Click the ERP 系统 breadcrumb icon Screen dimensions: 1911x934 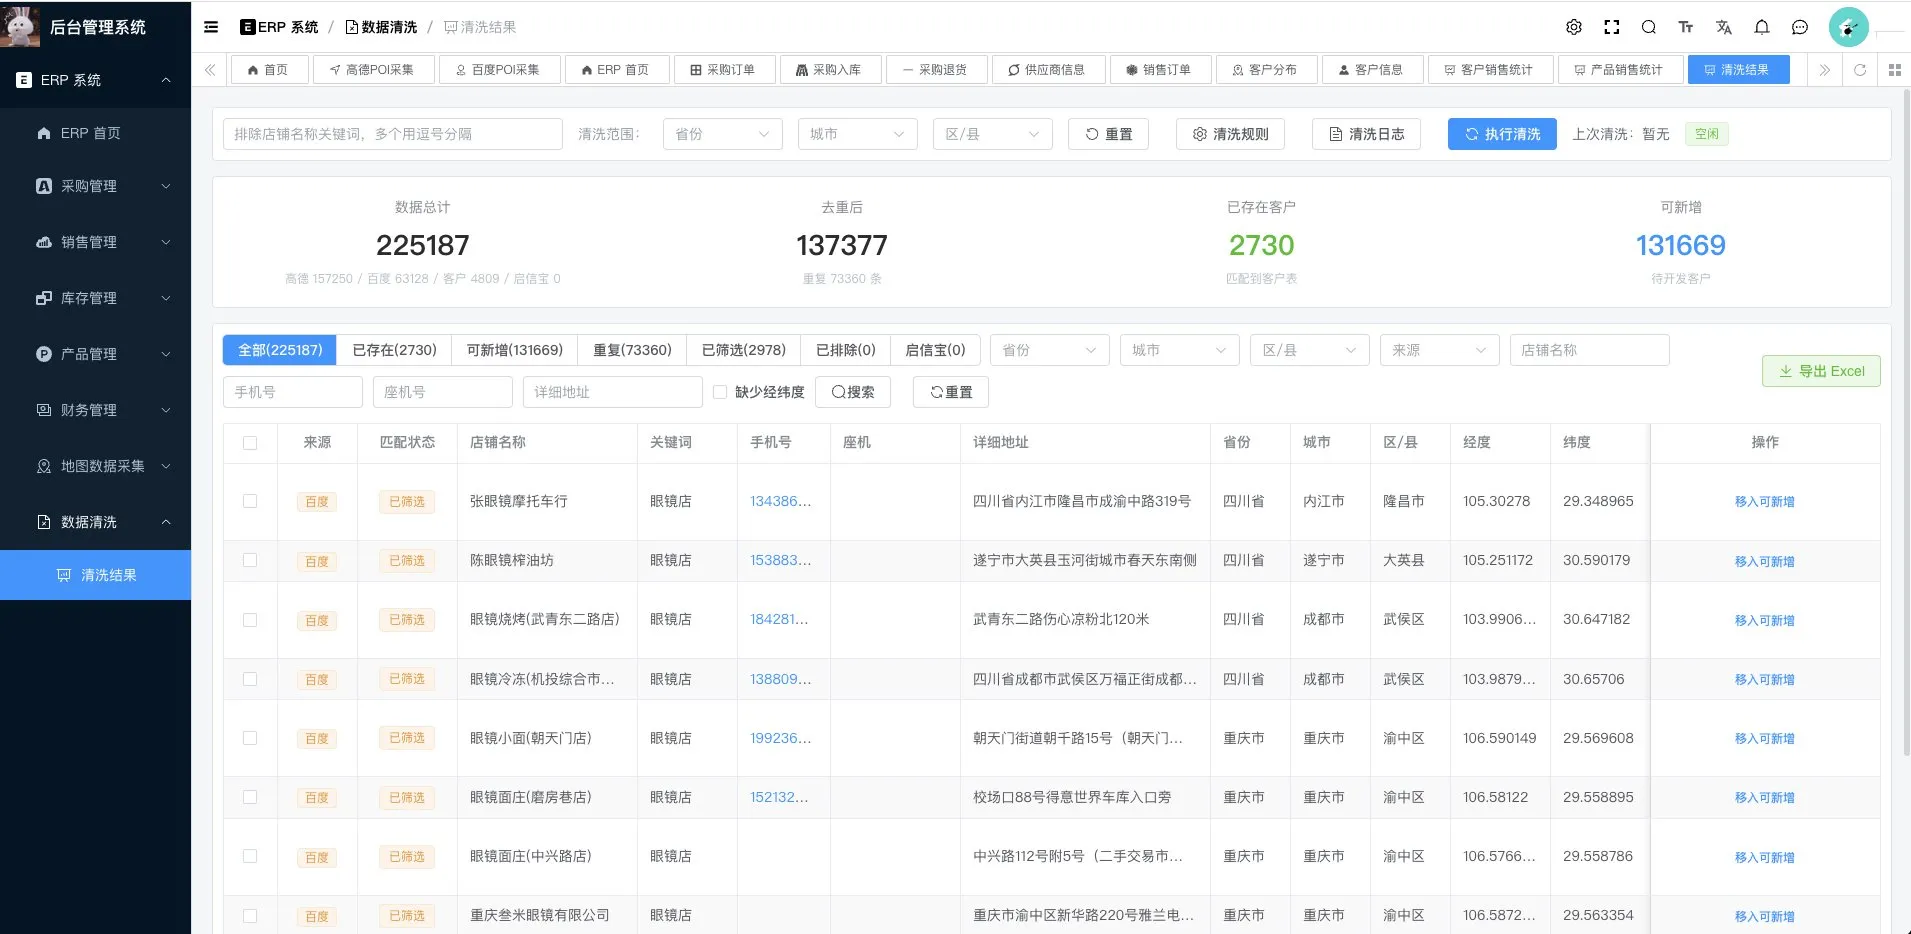[x=248, y=27]
